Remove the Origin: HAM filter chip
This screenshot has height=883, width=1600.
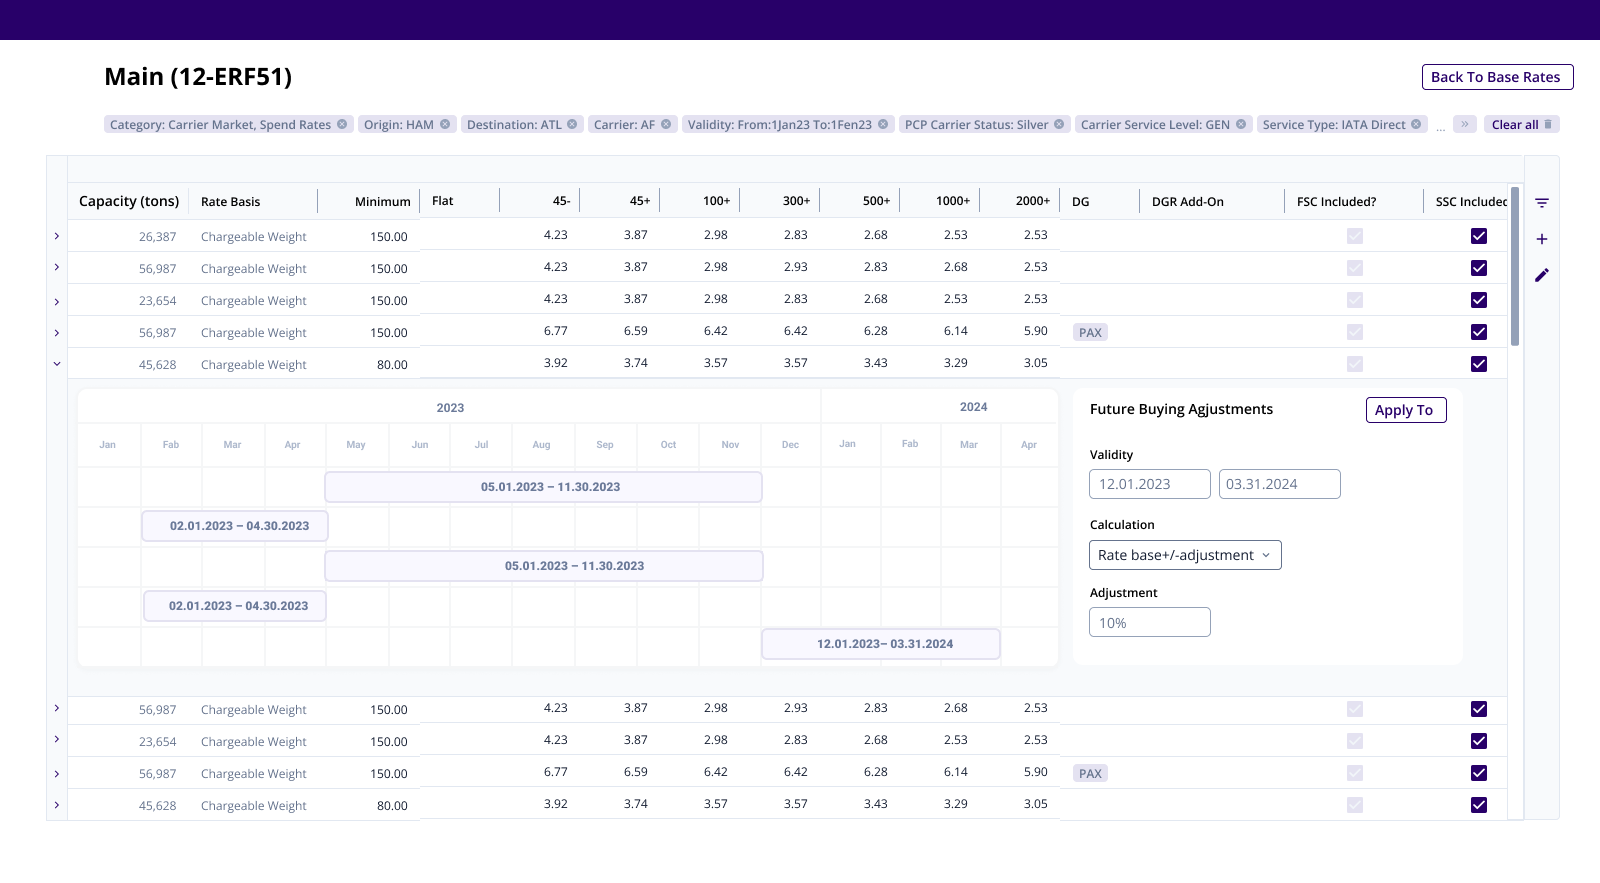click(x=445, y=124)
